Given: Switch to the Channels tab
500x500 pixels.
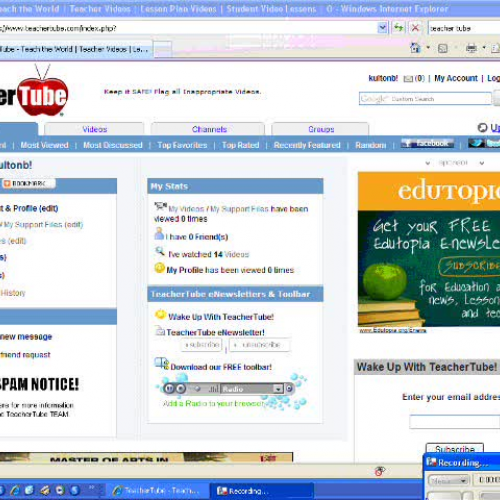Looking at the screenshot, I should point(209,129).
